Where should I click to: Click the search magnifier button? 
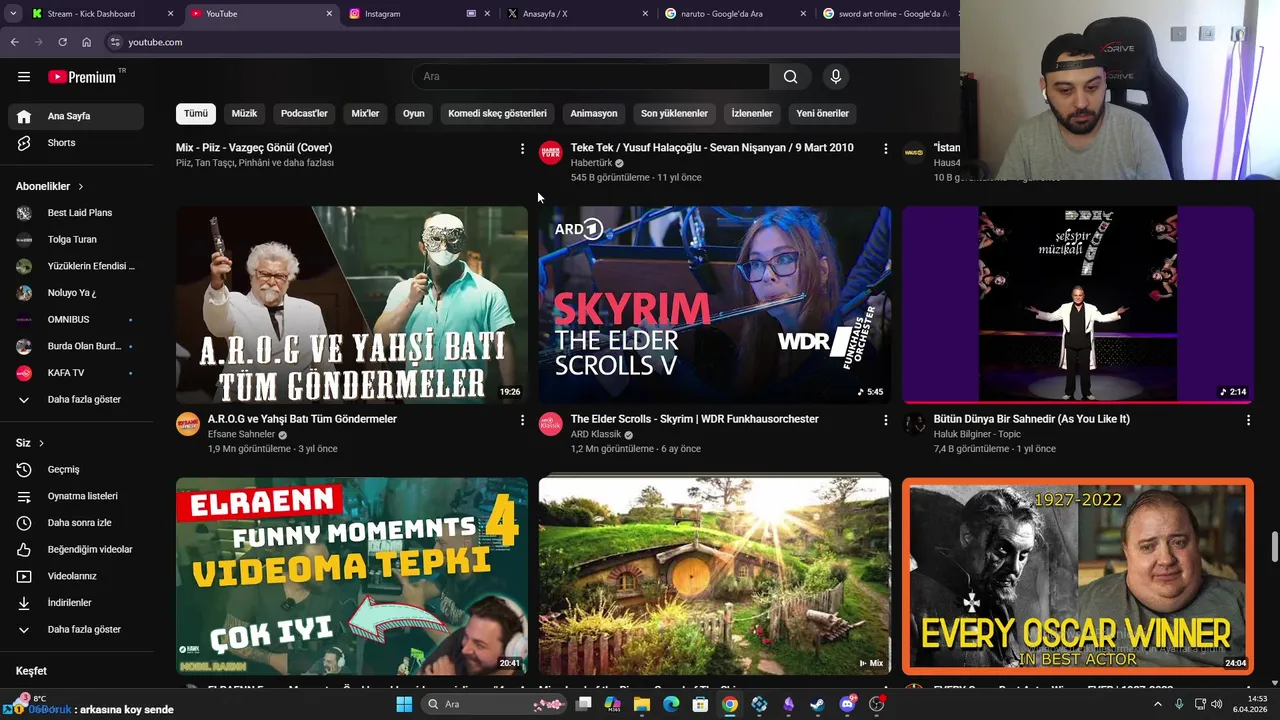tap(791, 77)
